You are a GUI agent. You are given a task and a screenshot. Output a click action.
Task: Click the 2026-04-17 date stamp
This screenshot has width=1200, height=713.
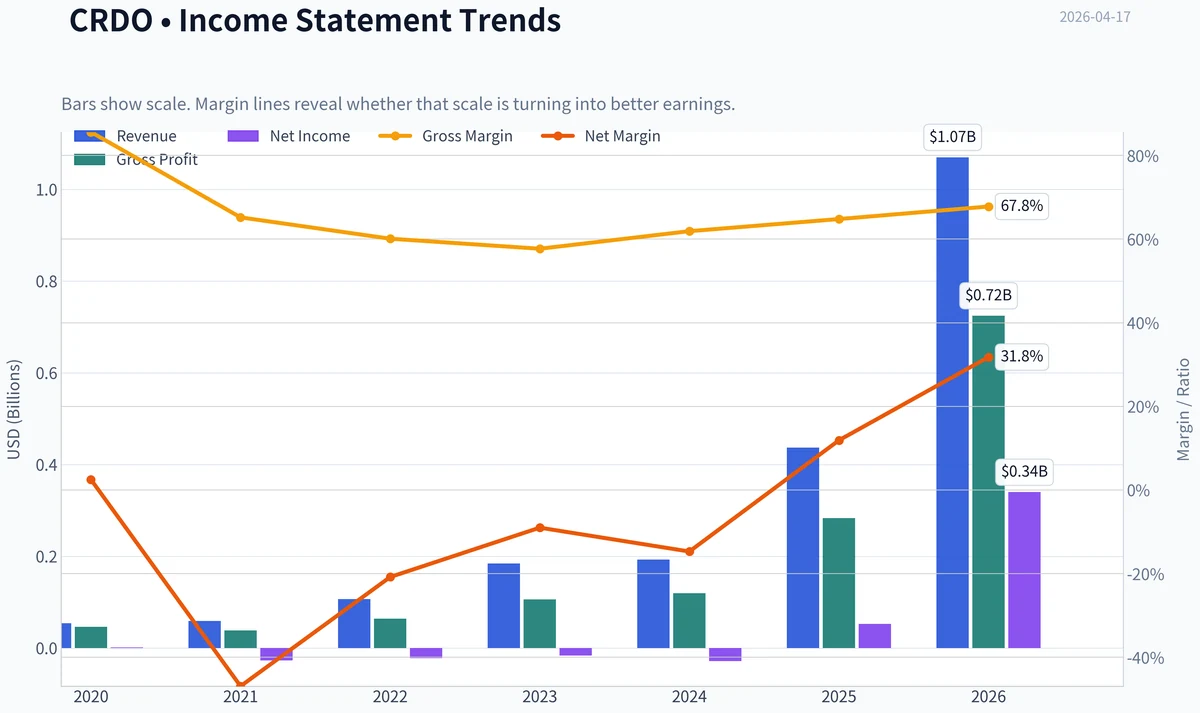pyautogui.click(x=1095, y=17)
